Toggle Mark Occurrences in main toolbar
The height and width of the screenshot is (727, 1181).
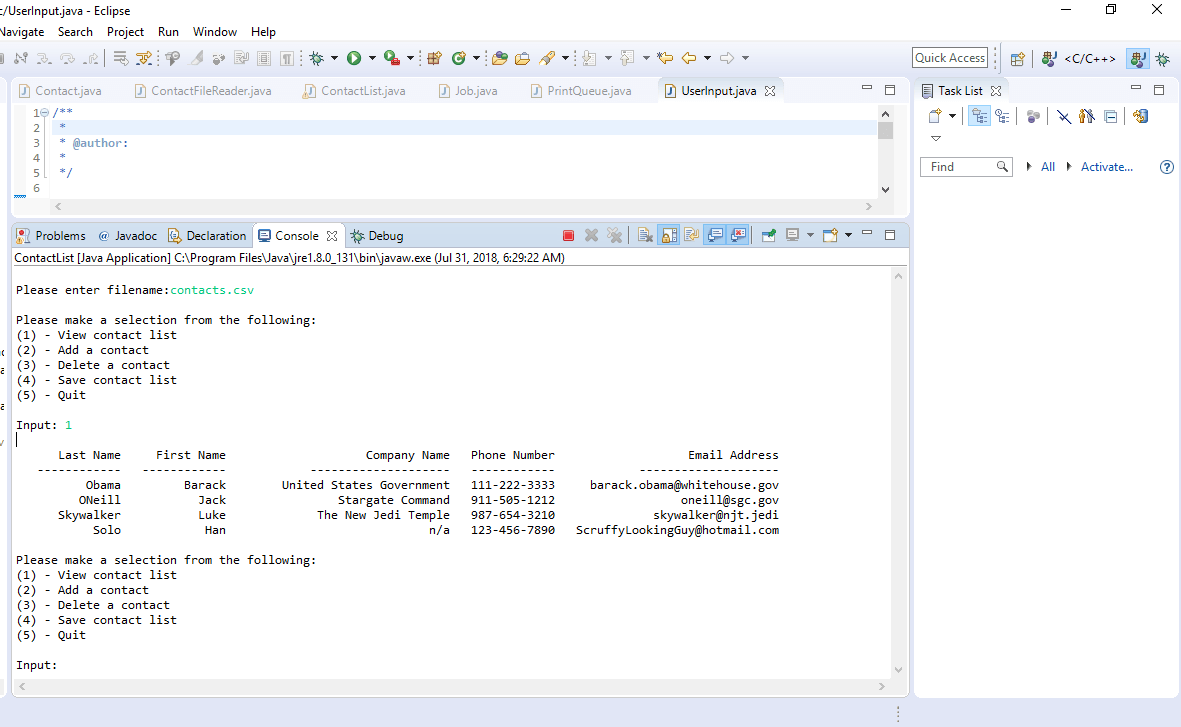click(x=197, y=58)
